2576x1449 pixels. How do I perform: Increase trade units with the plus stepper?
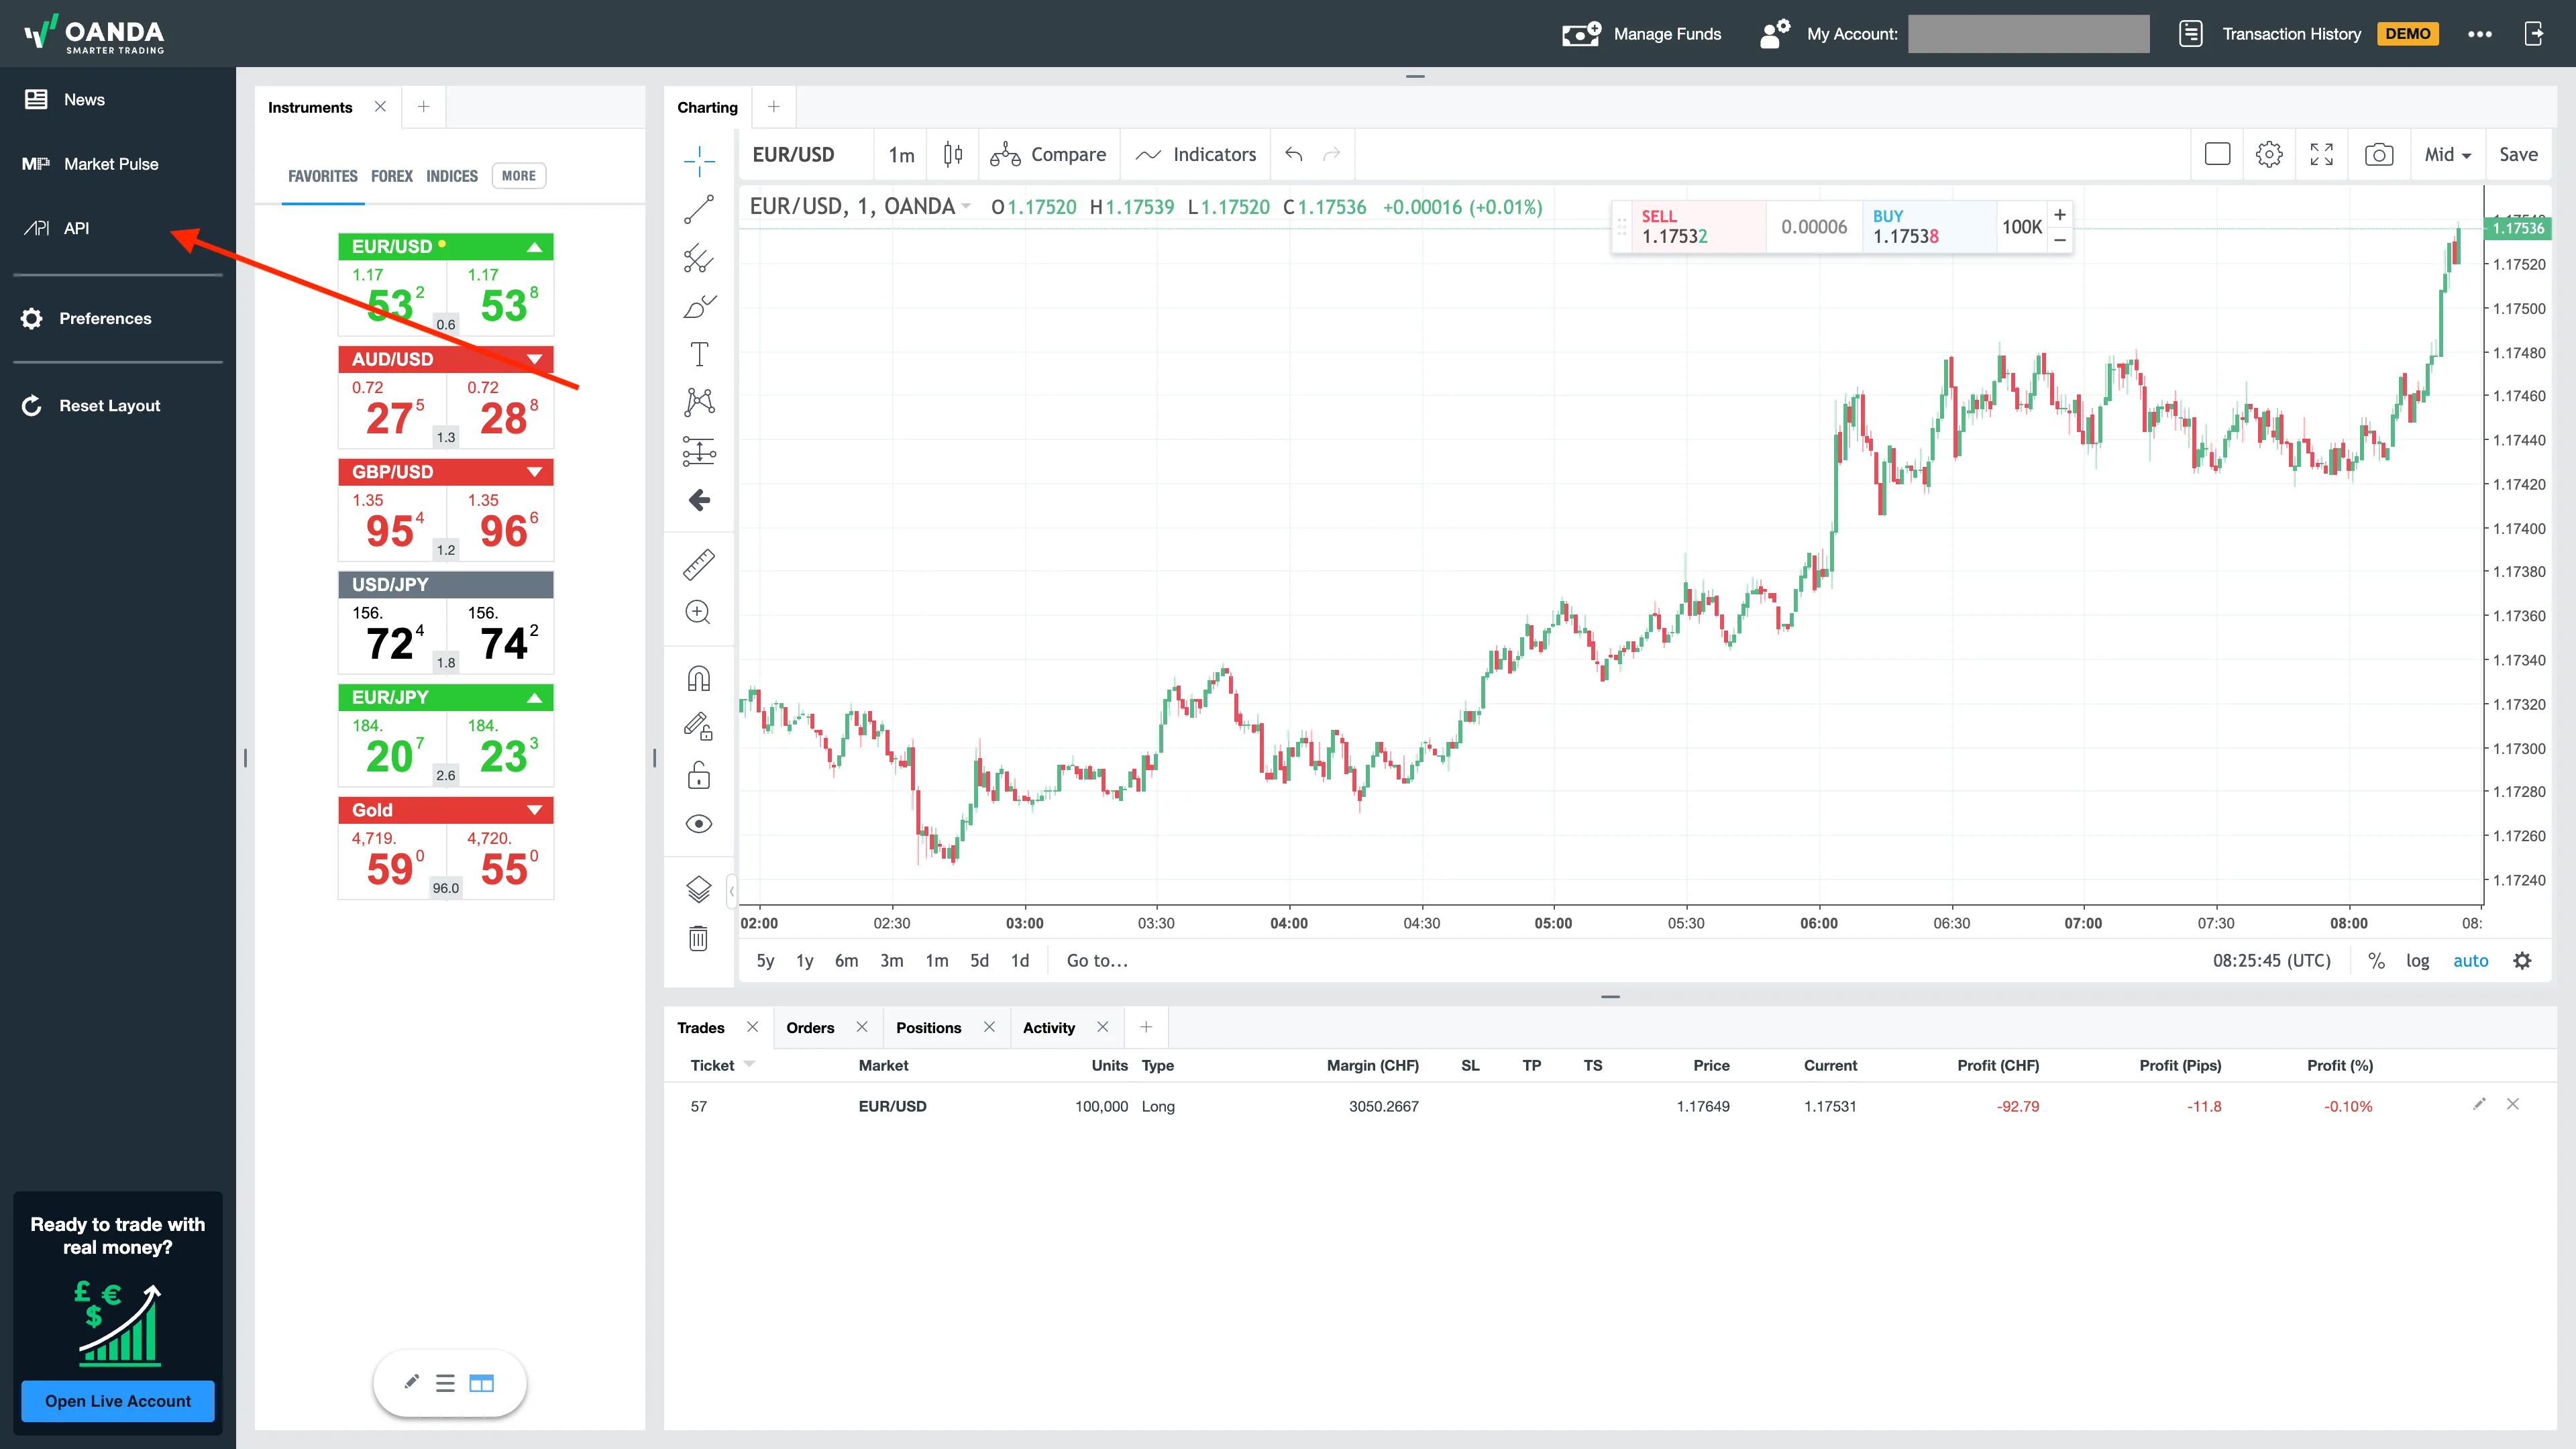click(2060, 215)
